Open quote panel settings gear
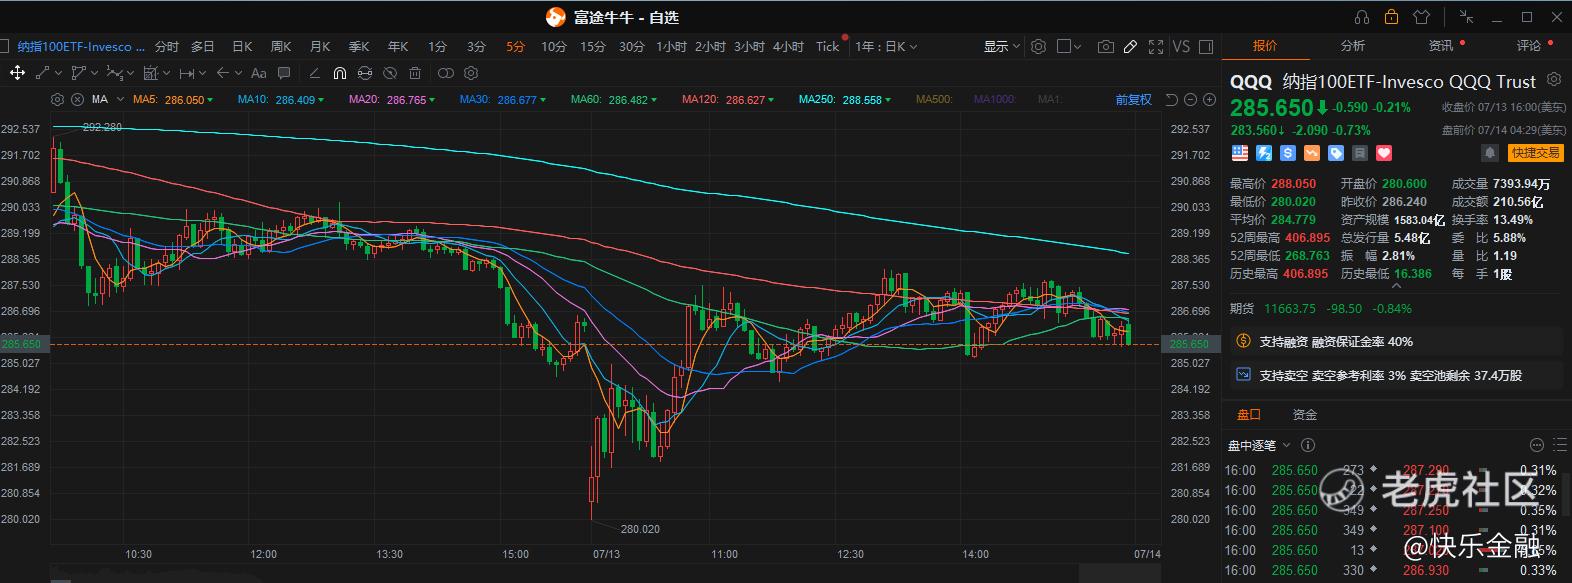This screenshot has height=583, width=1572. point(1554,79)
